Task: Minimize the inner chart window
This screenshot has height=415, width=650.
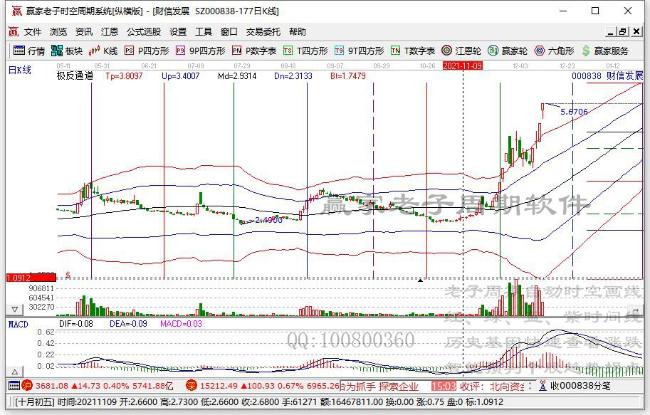Action: click(x=611, y=32)
